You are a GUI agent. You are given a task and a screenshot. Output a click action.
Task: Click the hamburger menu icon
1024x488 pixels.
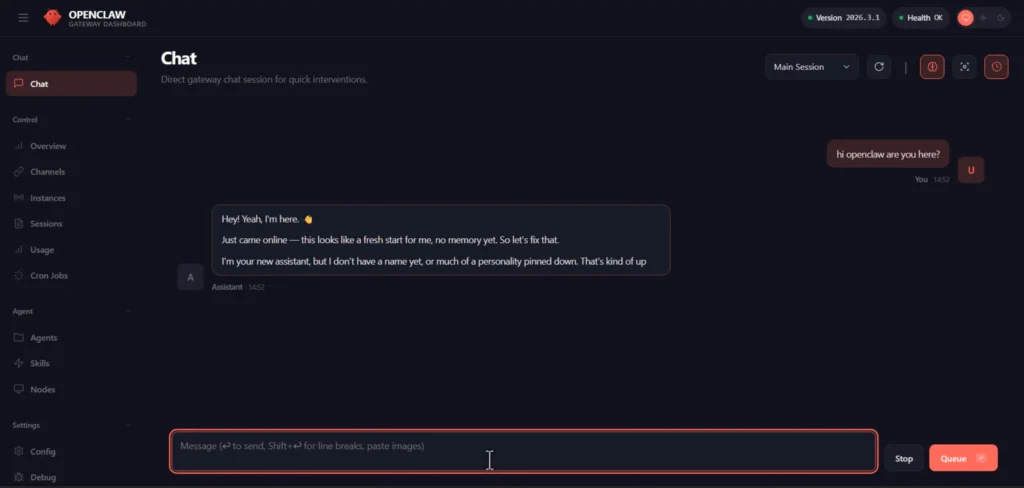coord(23,18)
